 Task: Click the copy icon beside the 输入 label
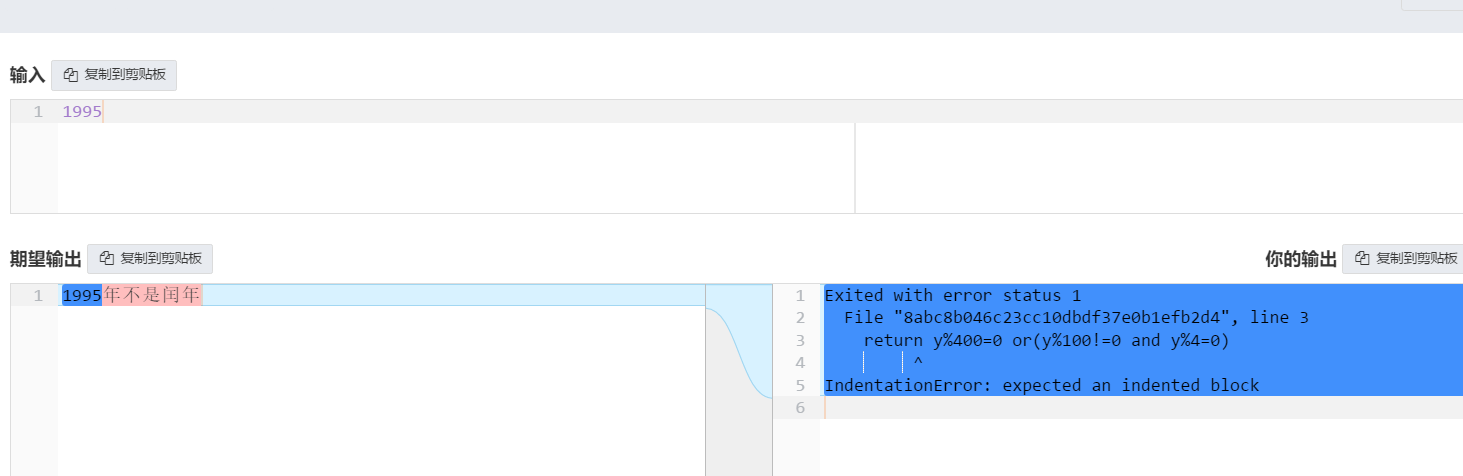[x=71, y=75]
